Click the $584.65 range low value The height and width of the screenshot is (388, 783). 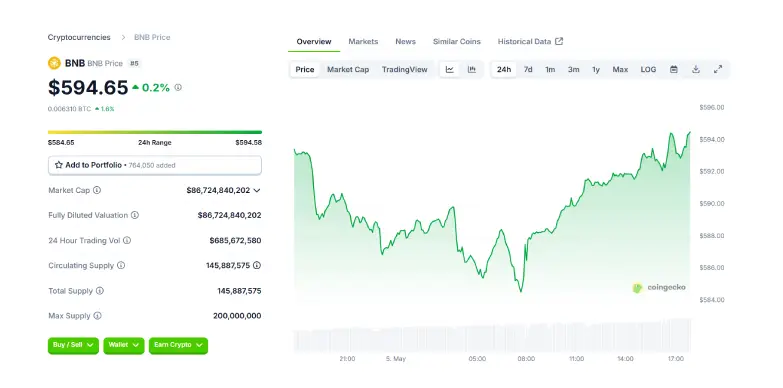click(61, 143)
